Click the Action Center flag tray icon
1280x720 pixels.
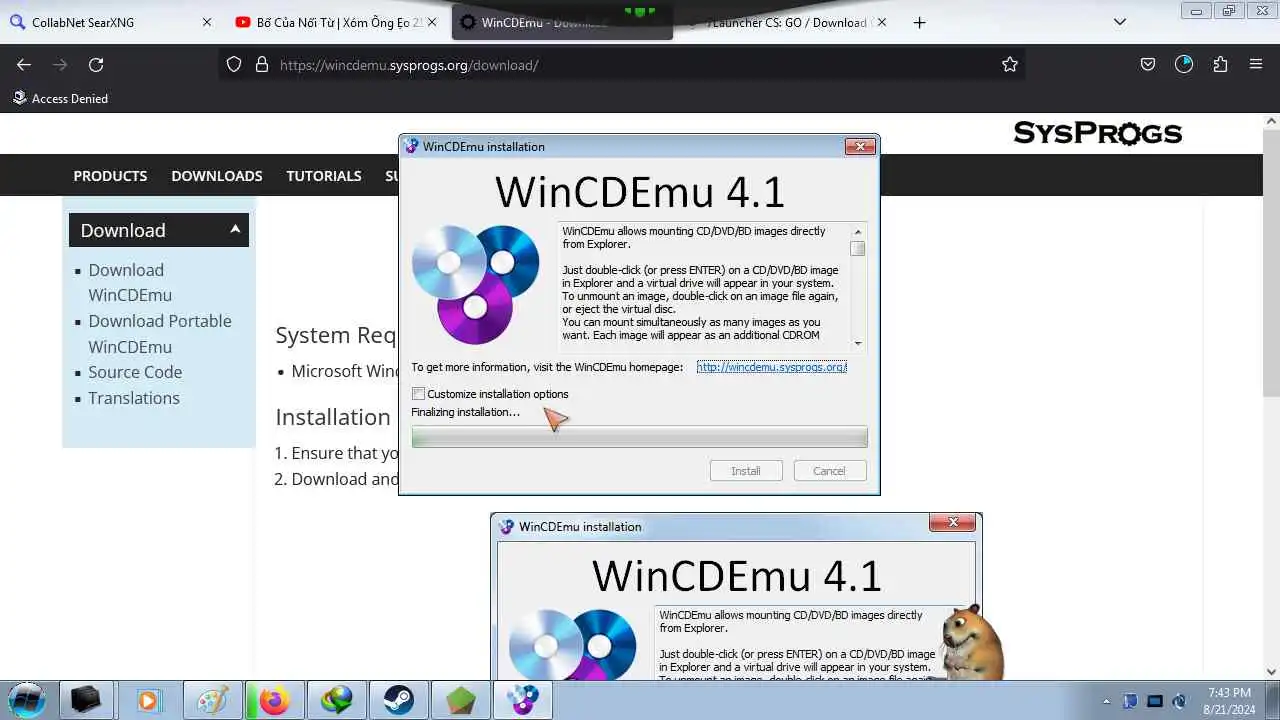coord(1130,701)
